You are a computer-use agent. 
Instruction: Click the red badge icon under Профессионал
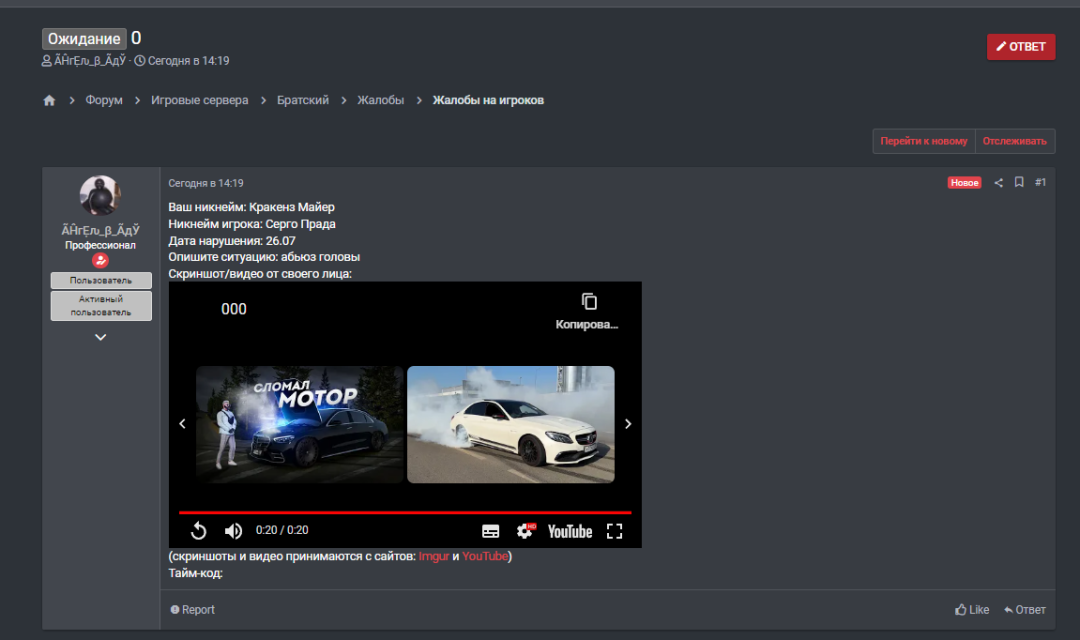pyautogui.click(x=101, y=260)
